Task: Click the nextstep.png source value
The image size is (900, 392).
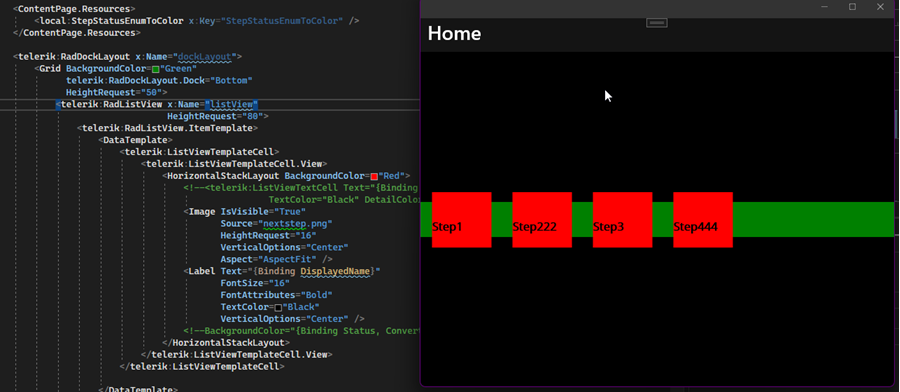Action: click(x=297, y=223)
